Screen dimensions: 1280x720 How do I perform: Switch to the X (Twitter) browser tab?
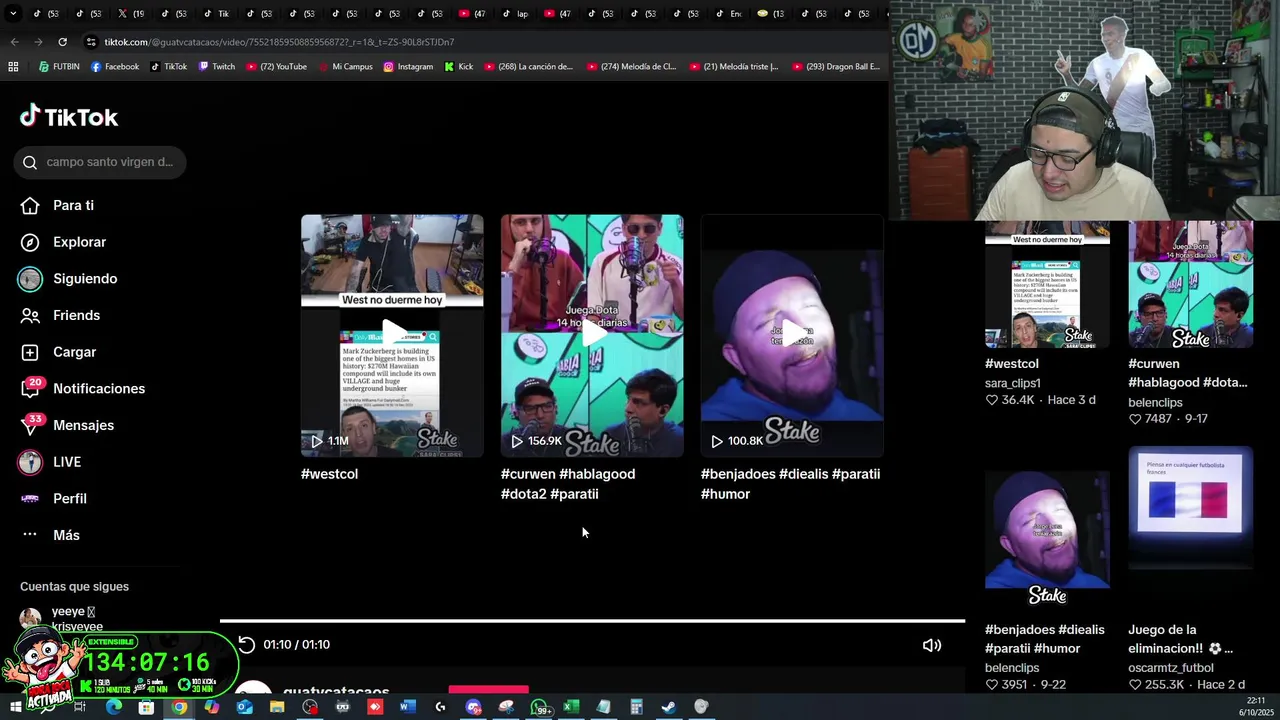[x=132, y=14]
